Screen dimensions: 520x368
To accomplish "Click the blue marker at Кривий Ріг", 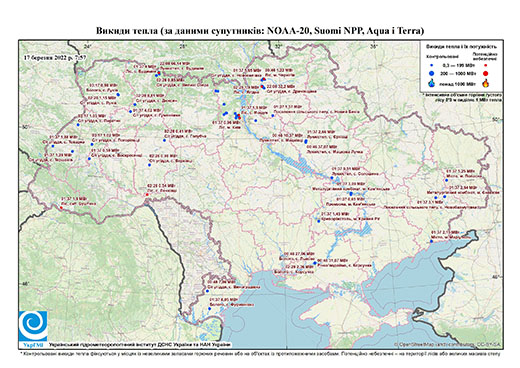I will click(x=319, y=221).
